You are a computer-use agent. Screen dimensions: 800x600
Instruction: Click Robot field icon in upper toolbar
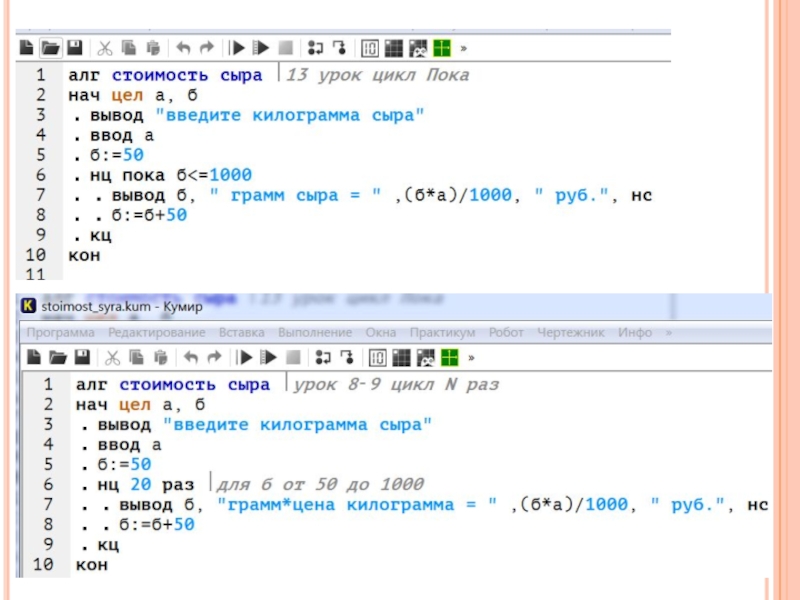click(418, 48)
